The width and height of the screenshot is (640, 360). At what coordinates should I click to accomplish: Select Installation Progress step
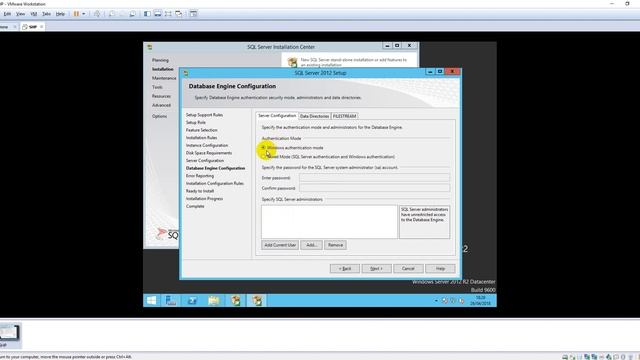[204, 198]
